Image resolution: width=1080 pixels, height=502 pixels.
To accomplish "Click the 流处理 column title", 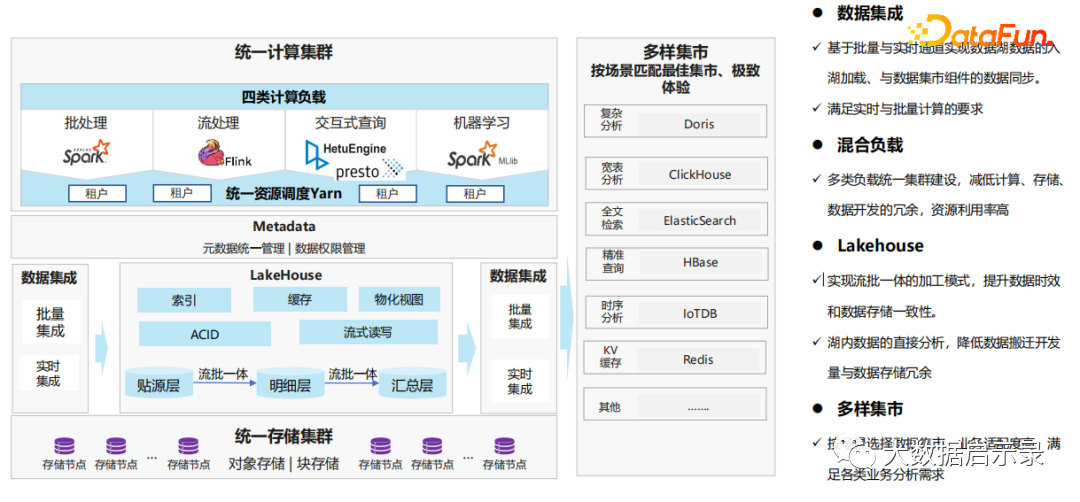I will [x=218, y=123].
